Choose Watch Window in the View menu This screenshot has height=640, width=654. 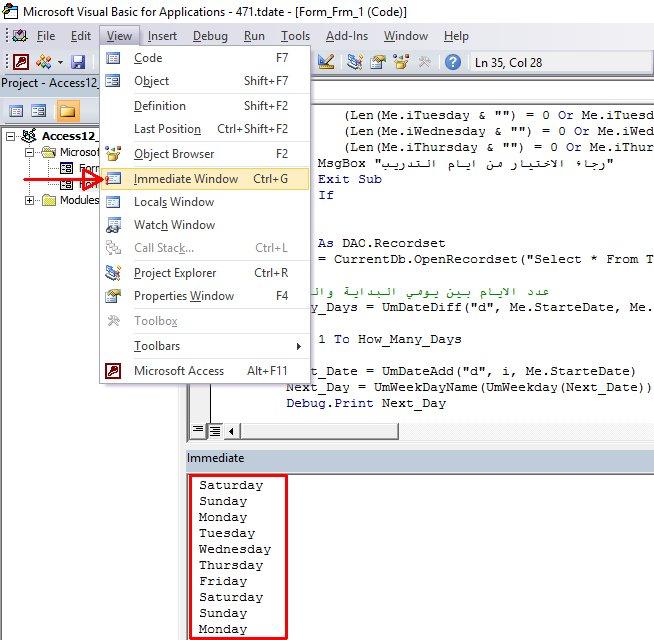point(205,225)
